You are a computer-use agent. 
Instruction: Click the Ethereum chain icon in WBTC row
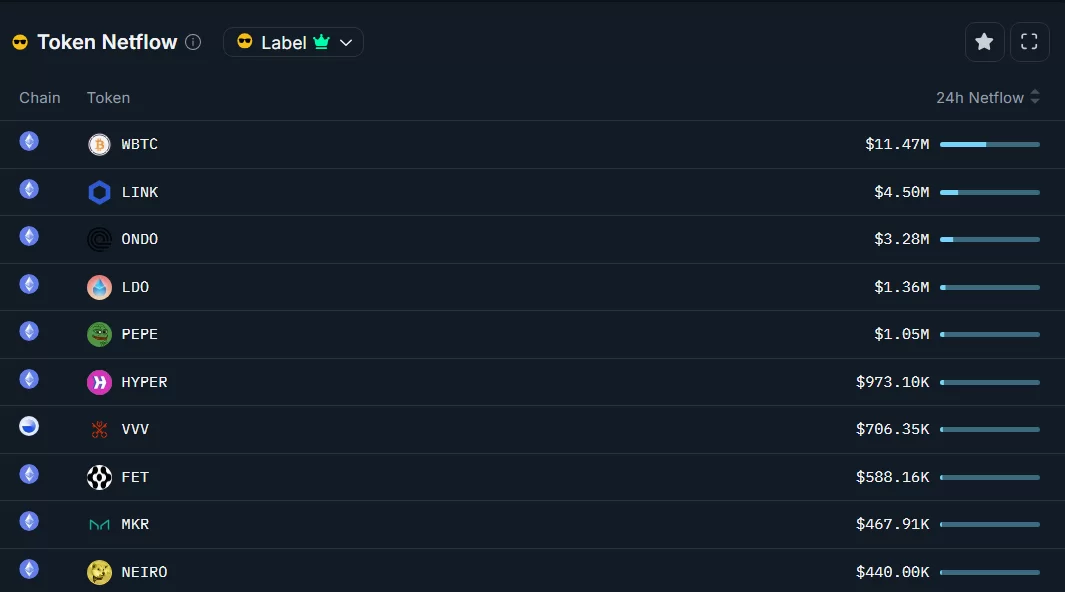(x=29, y=141)
